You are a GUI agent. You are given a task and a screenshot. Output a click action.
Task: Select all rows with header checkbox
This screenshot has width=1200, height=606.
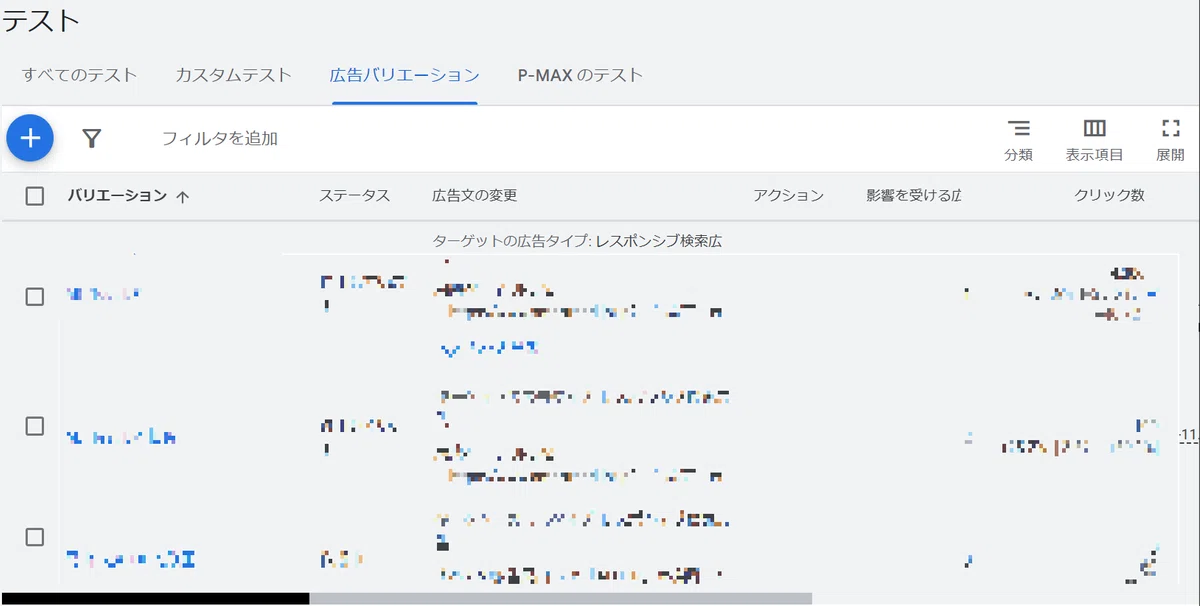tap(35, 196)
